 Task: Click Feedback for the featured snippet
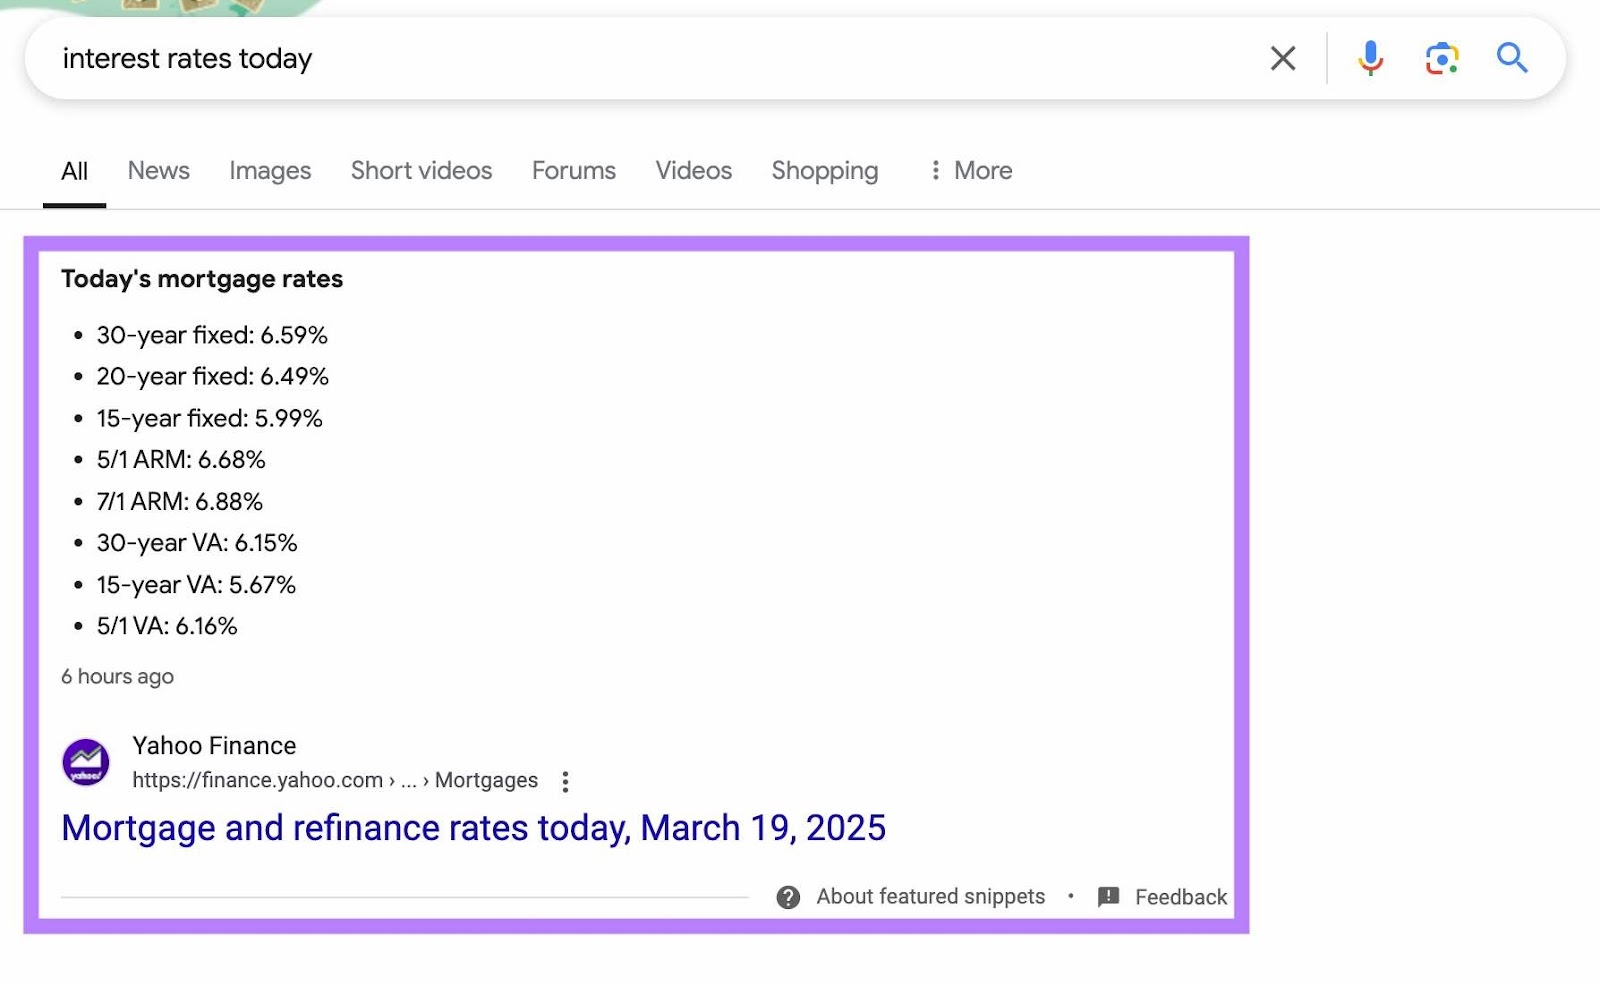[1181, 897]
